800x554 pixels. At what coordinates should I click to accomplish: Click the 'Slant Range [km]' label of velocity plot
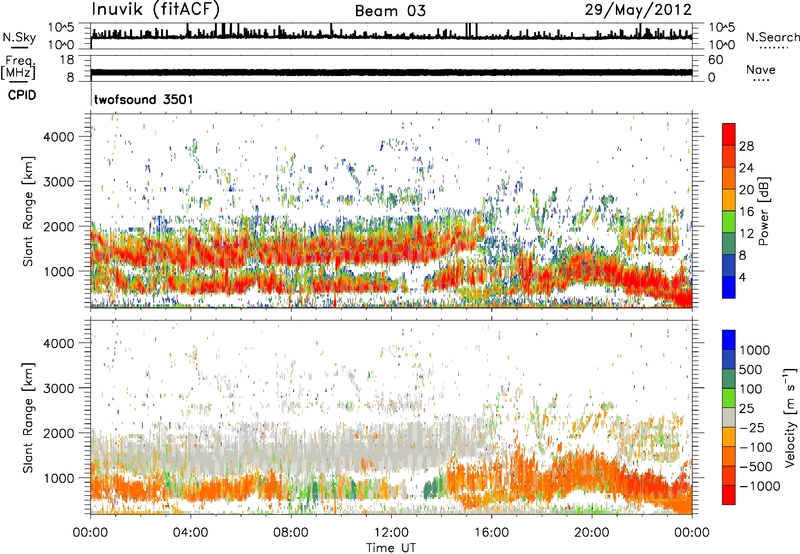click(x=28, y=418)
